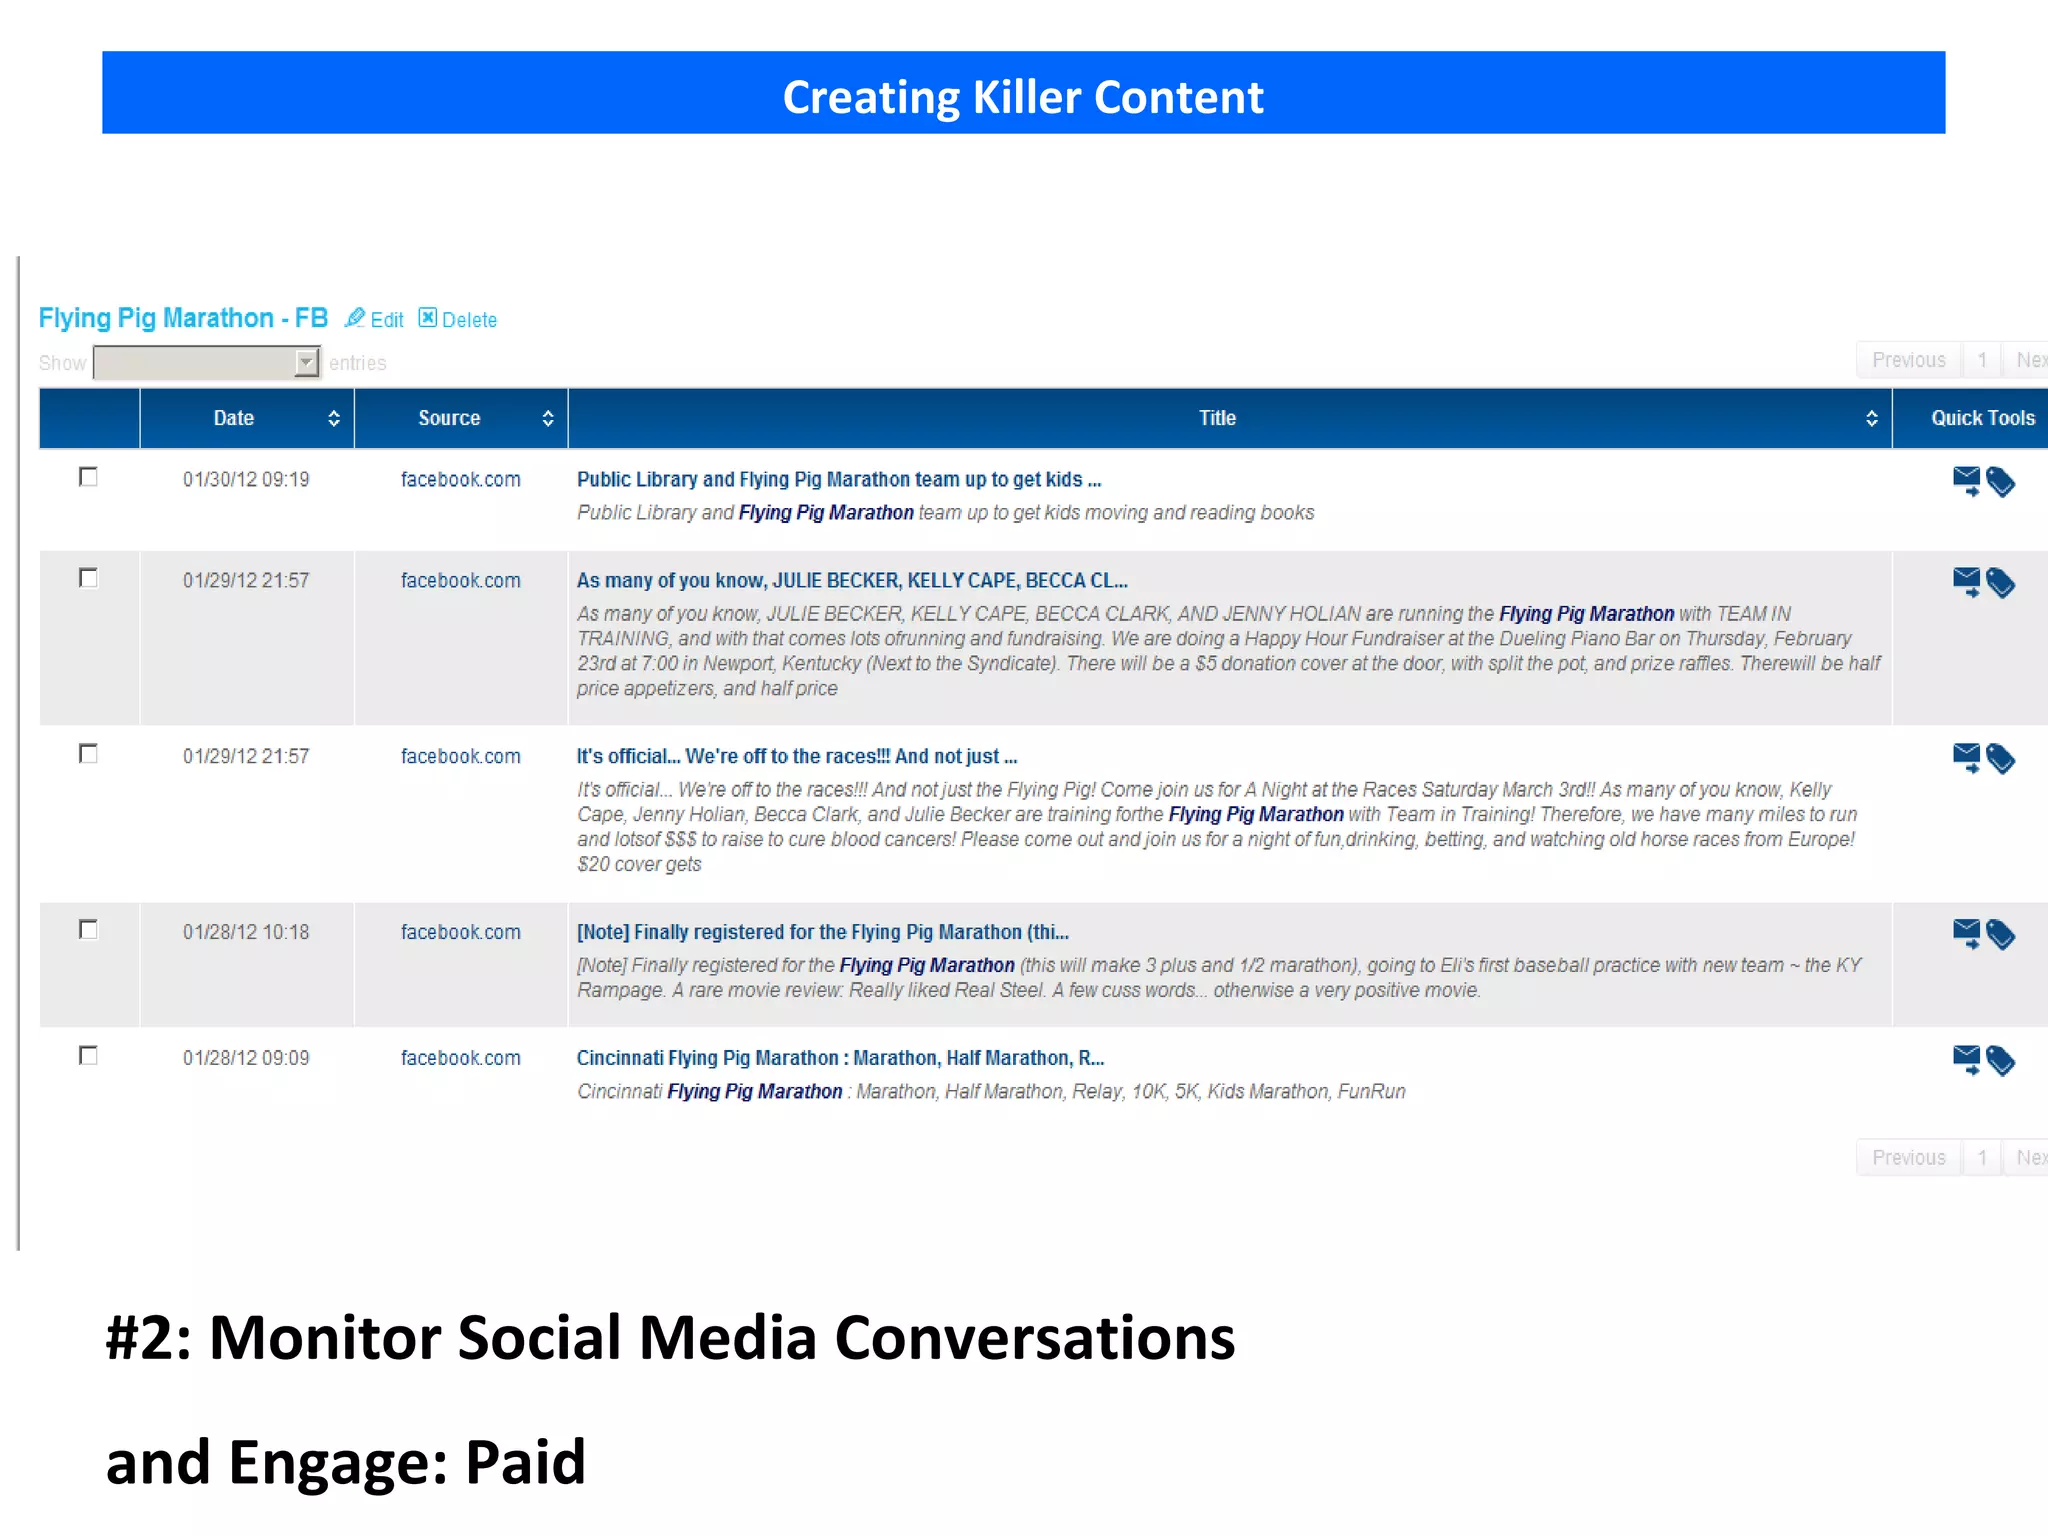This screenshot has height=1536, width=2048.
Task: Tick the checkbox for the 01/28/12 10:18 entry
Action: coord(88,929)
